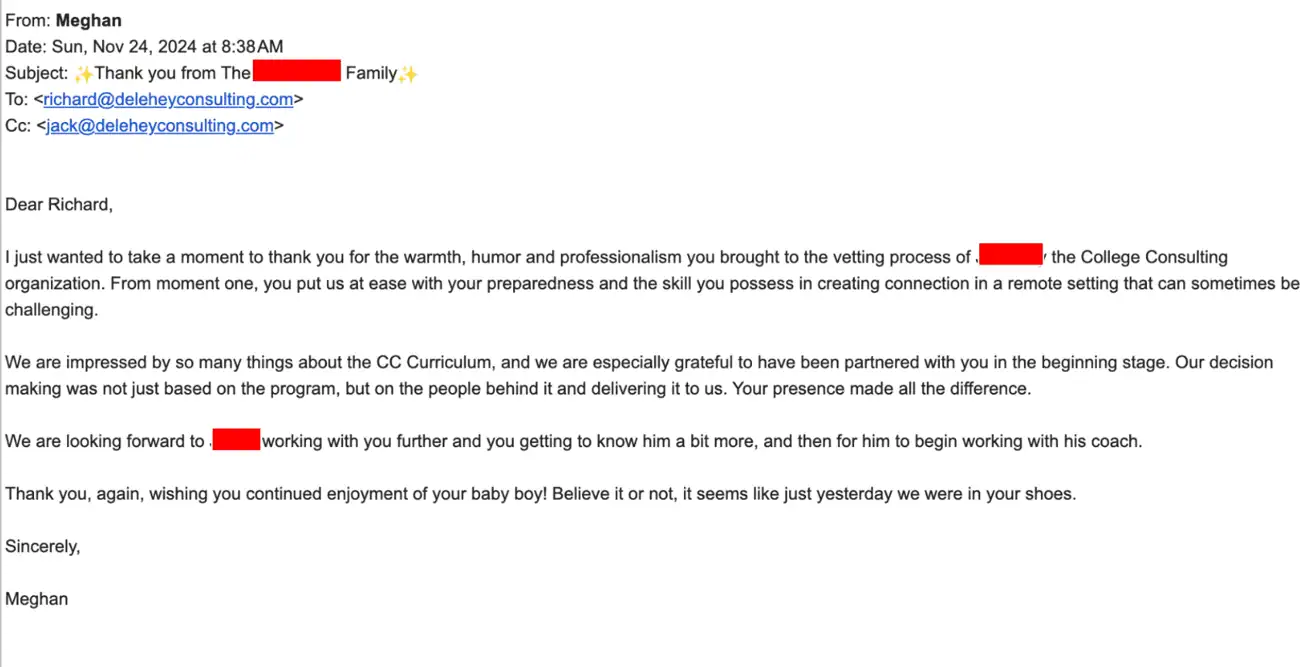Click the Meghan signature at the bottom
This screenshot has width=1300, height=667.
coord(37,599)
